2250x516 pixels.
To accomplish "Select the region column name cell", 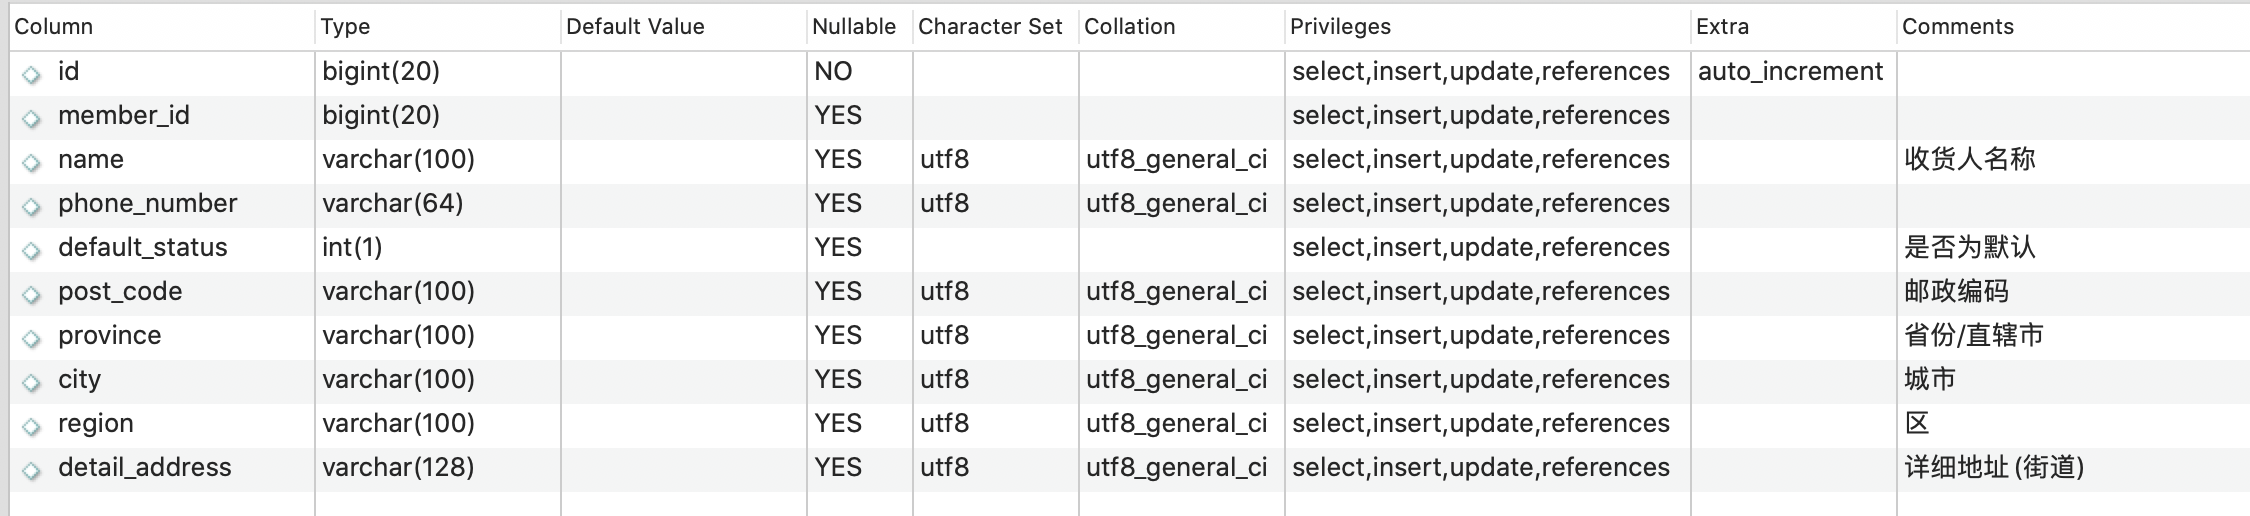I will 96,424.
